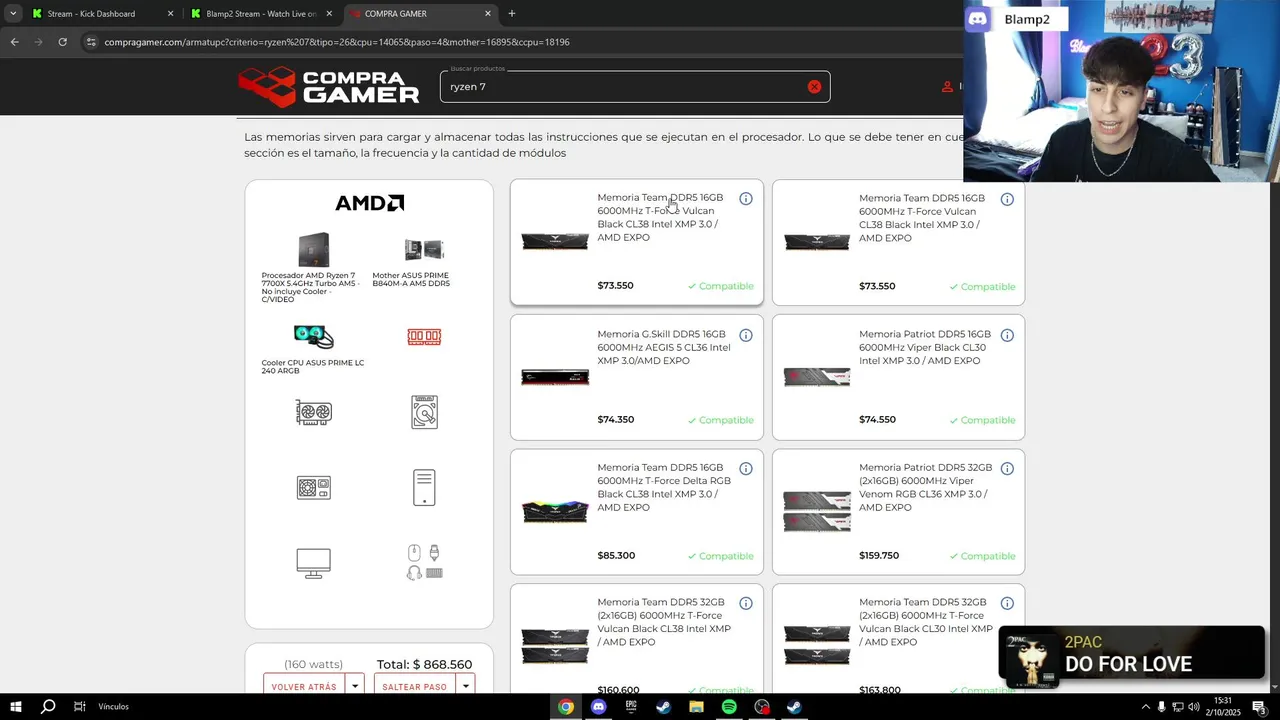
Task: Click price $159.750 on Viper Venom card
Action: (879, 556)
